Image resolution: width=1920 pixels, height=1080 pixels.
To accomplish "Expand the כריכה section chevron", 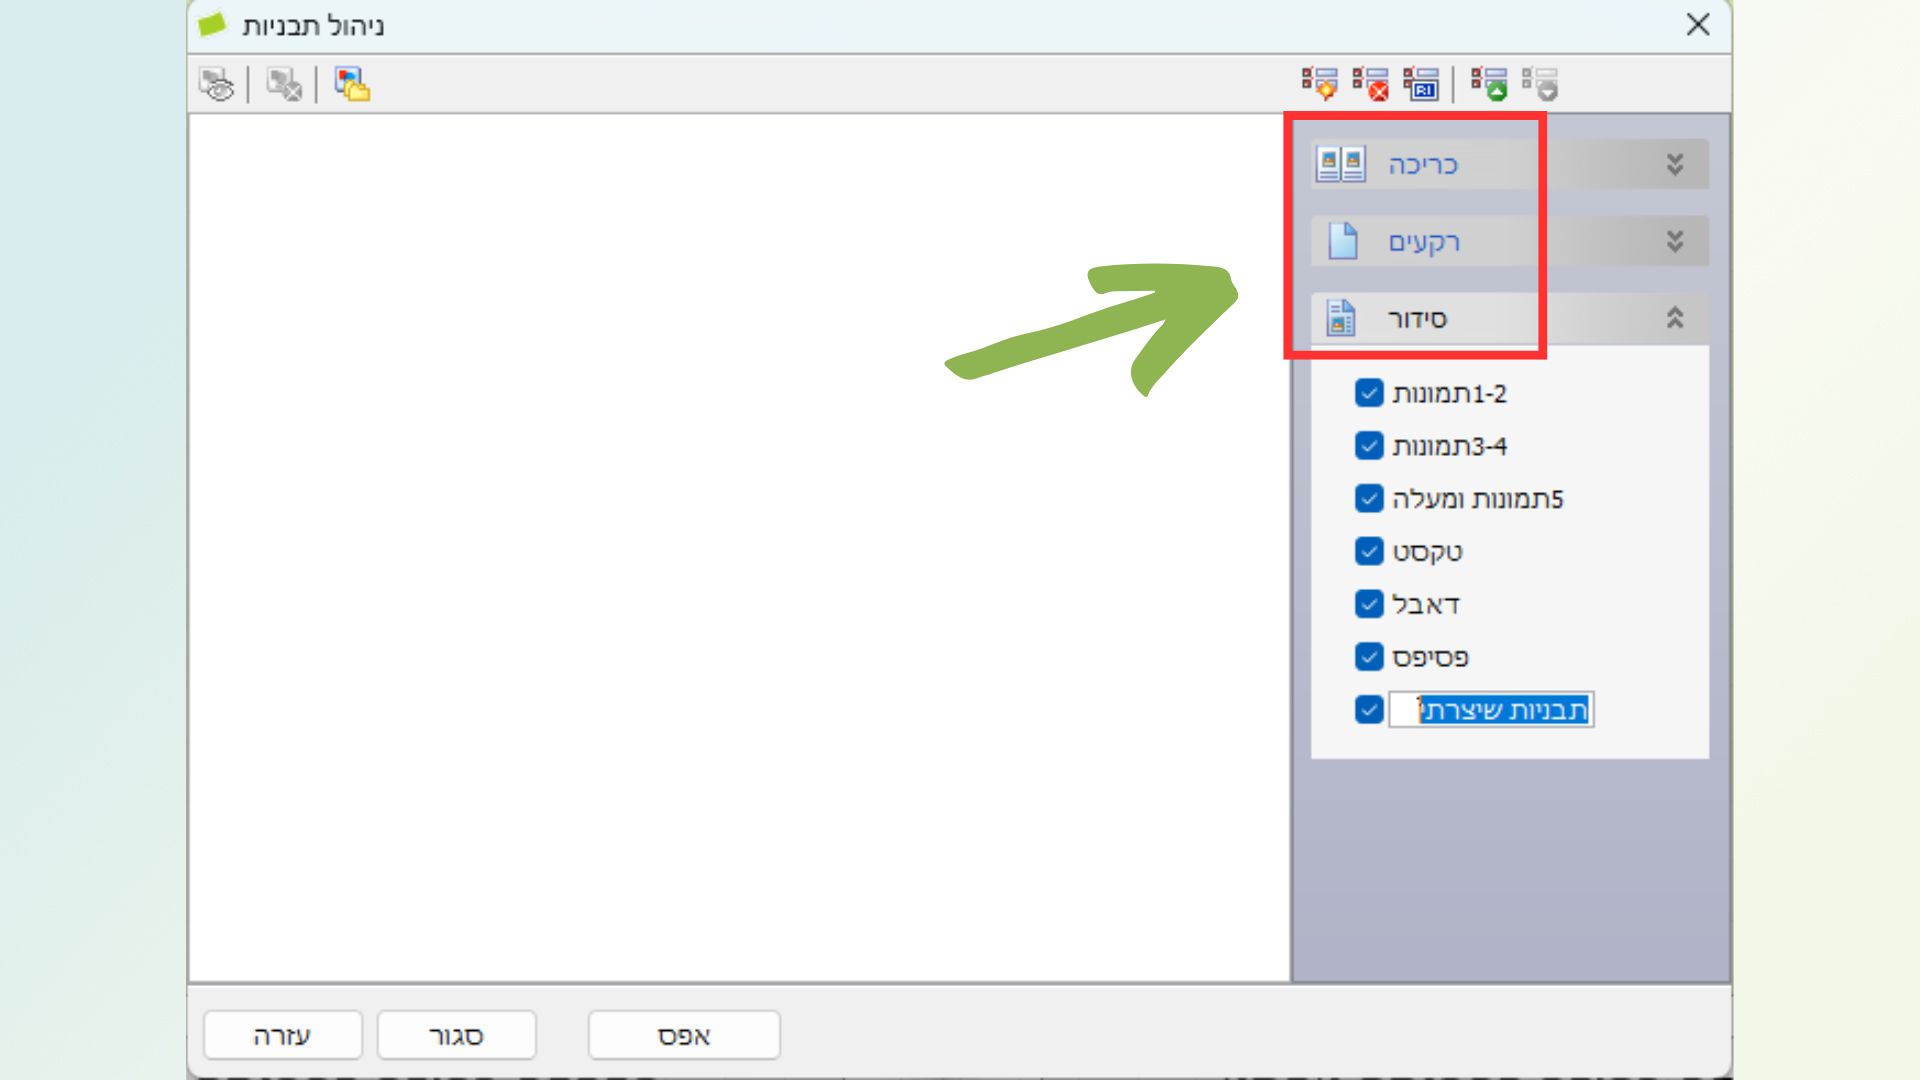I will (x=1675, y=164).
